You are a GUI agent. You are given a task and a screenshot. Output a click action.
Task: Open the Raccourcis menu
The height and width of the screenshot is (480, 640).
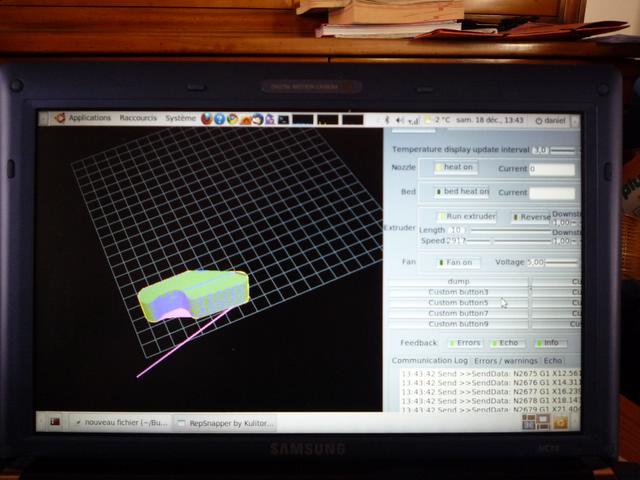[138, 118]
